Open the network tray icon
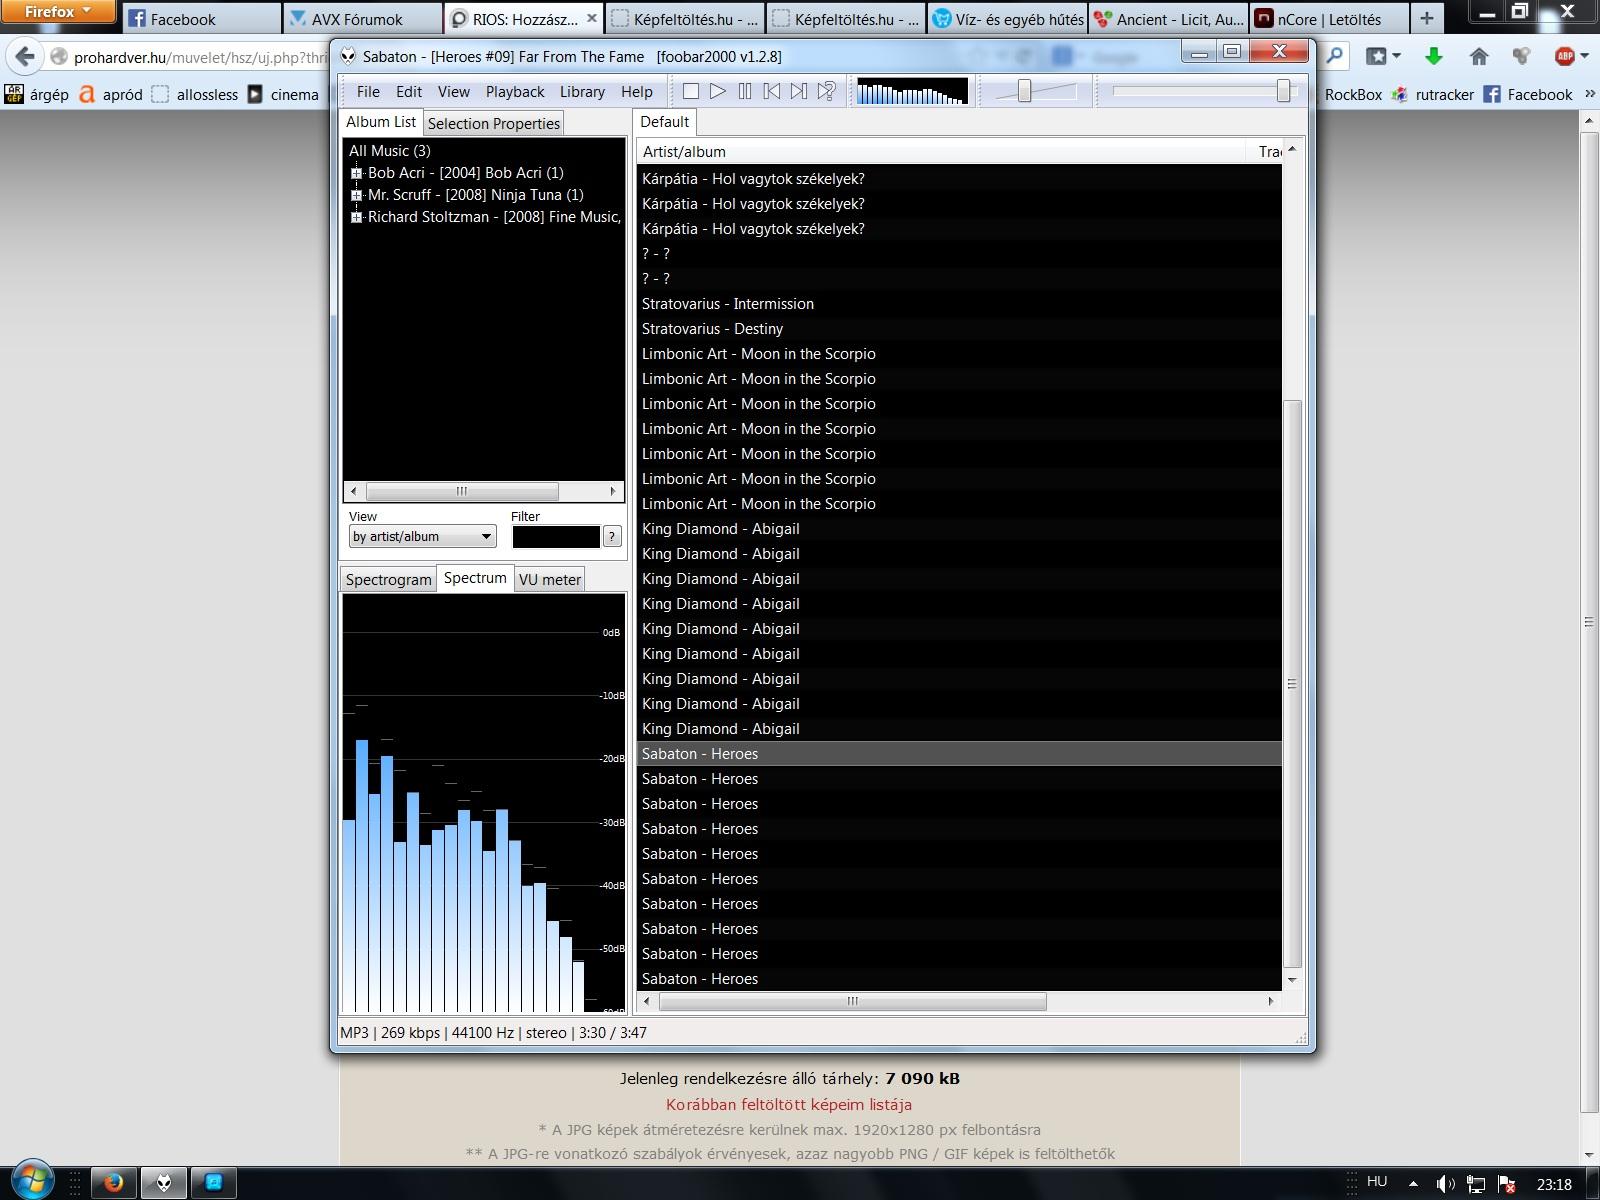This screenshot has width=1600, height=1200. coord(1475,1184)
